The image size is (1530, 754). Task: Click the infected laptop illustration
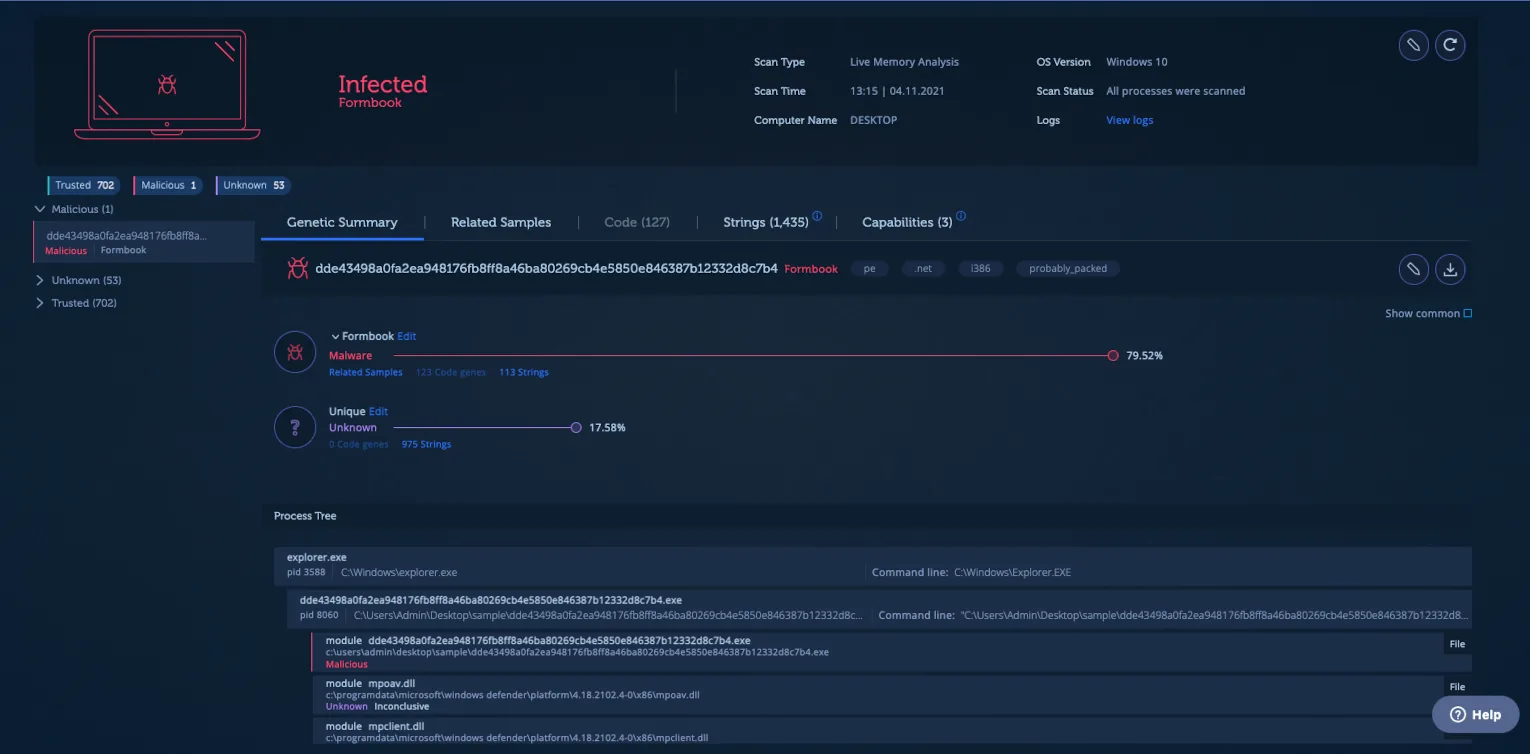(167, 84)
